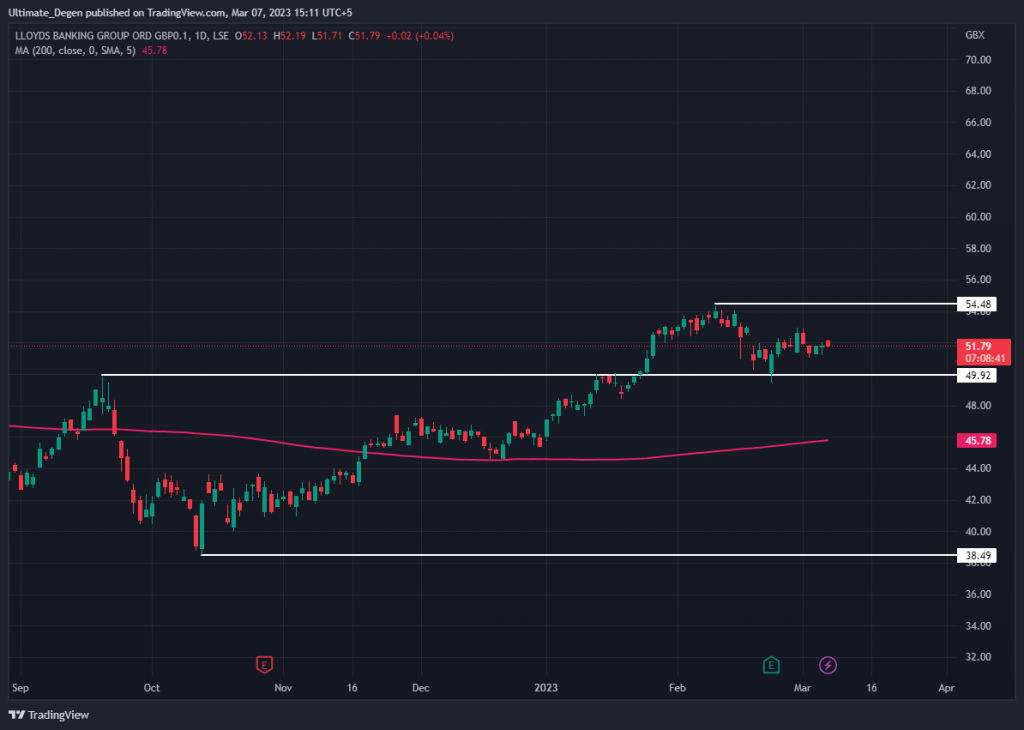Click the Mar label on time axis
Screen dimensions: 1024x730
[x=802, y=688]
